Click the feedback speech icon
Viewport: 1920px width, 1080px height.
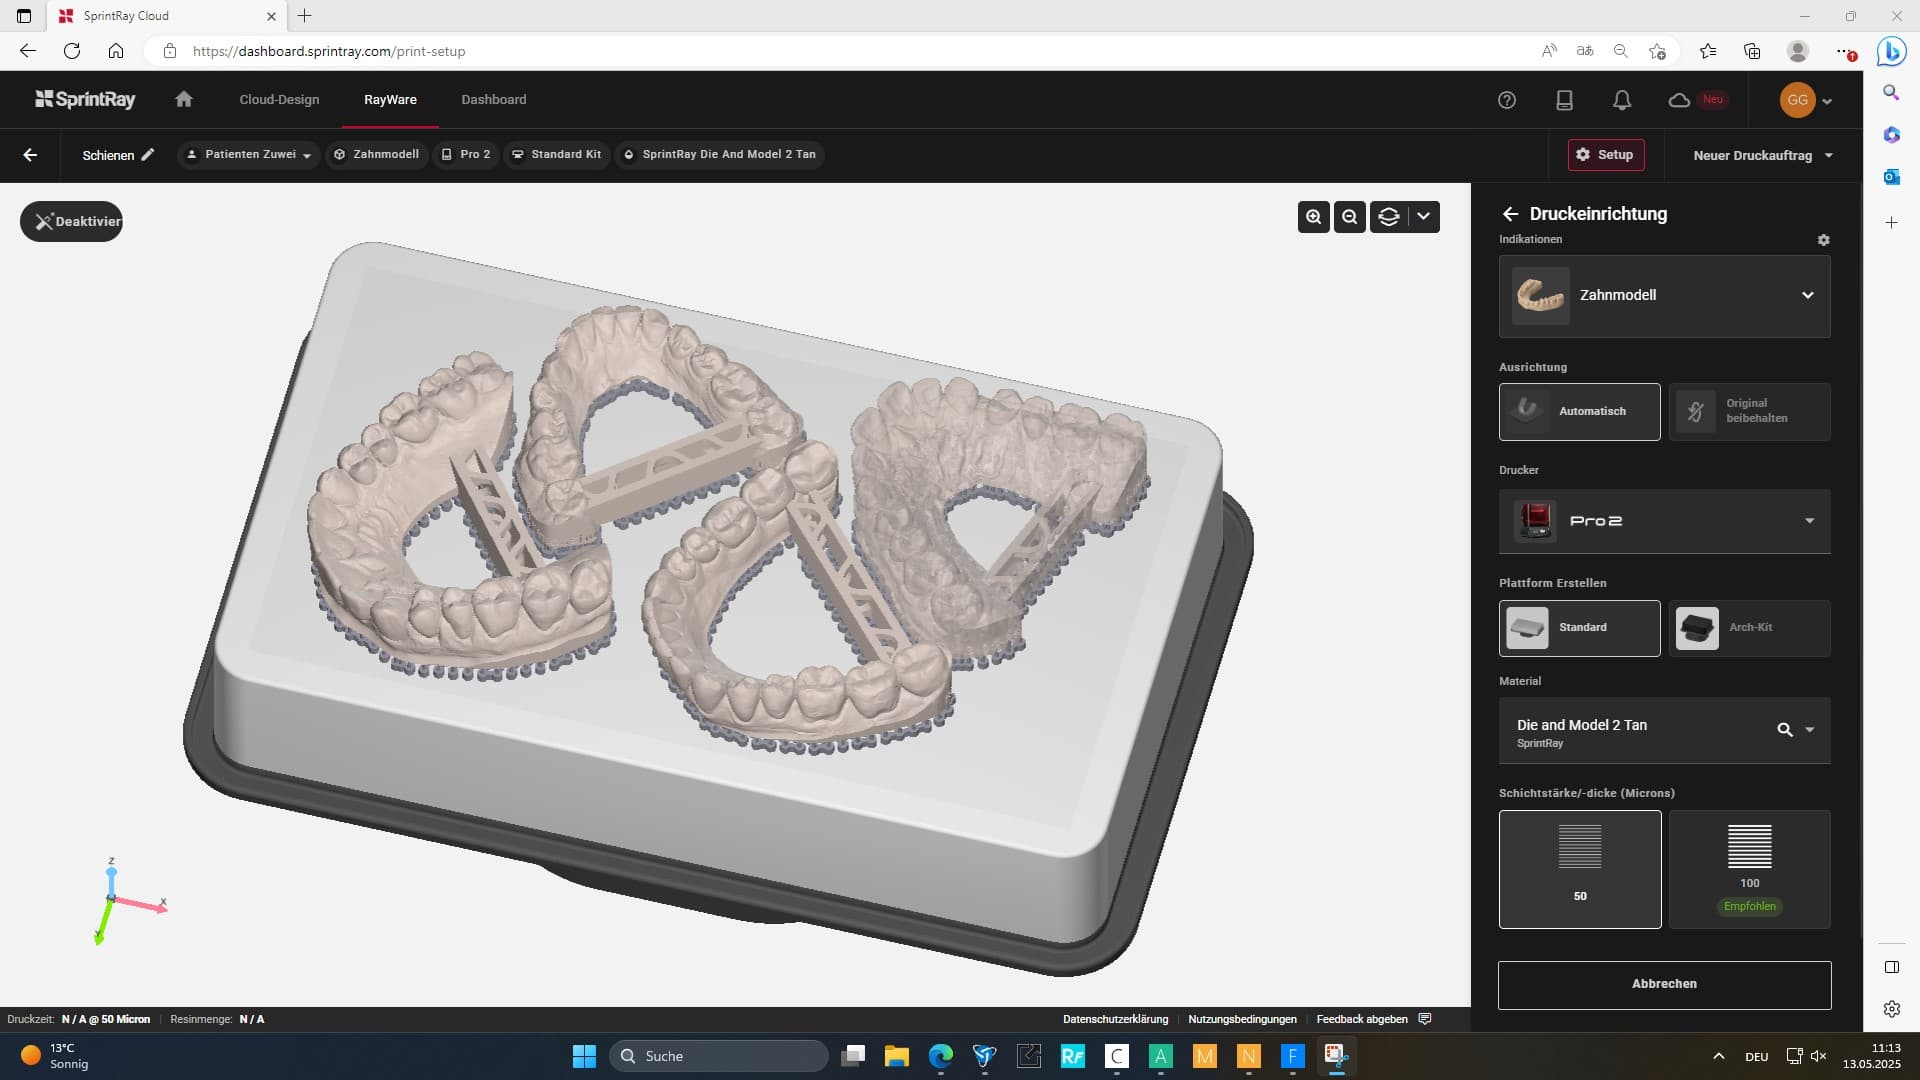[1425, 1019]
